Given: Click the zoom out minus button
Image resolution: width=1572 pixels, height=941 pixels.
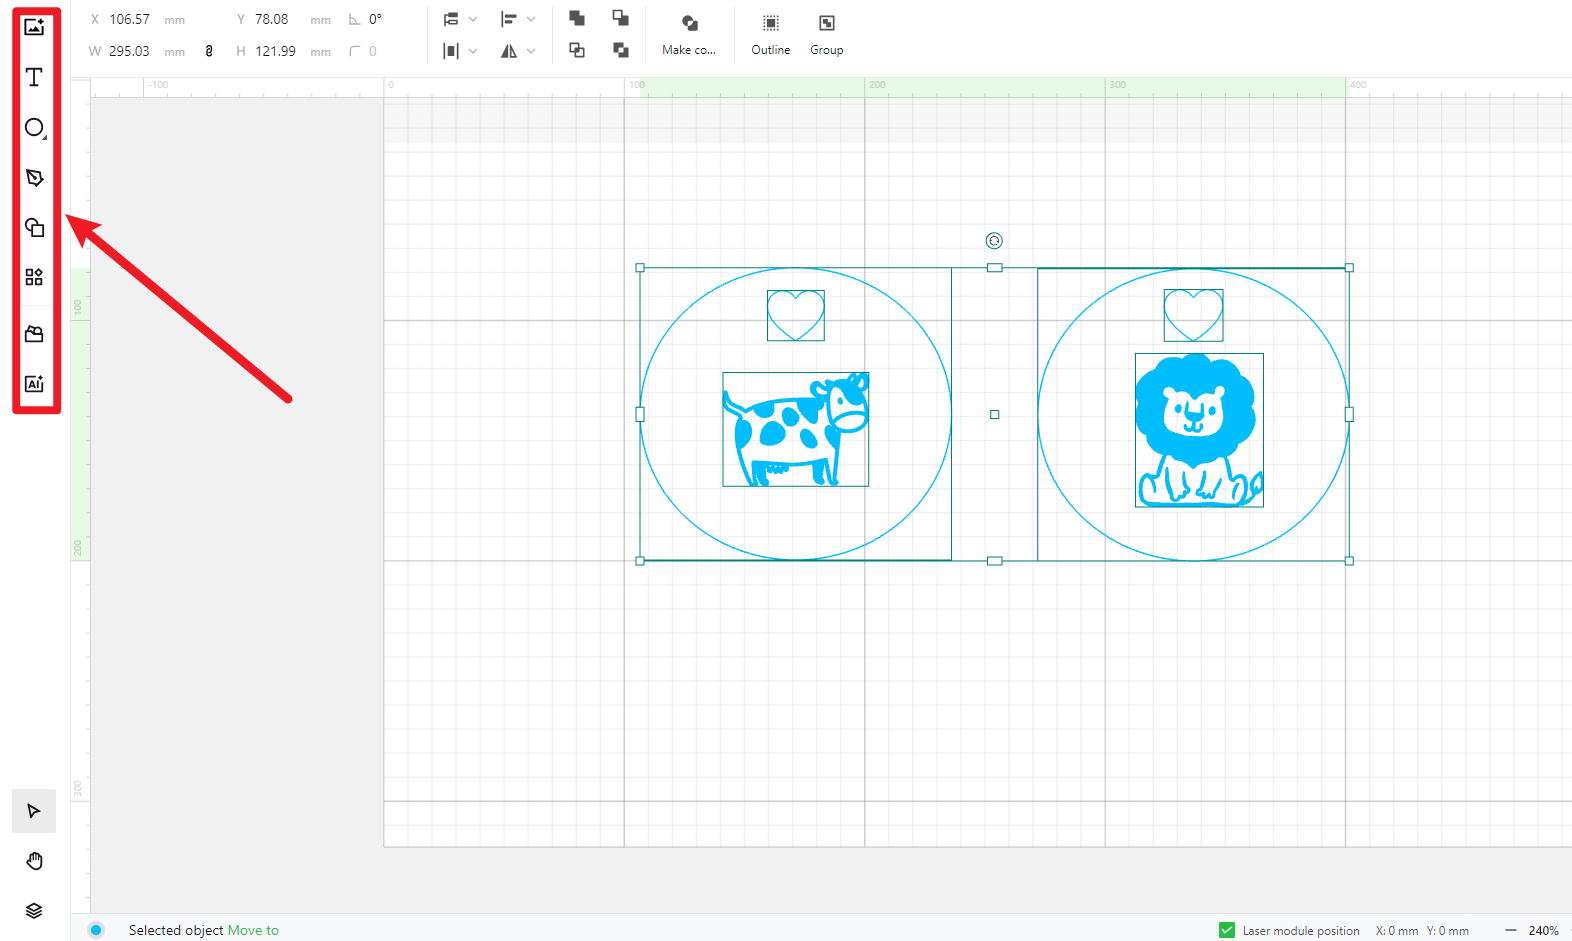Looking at the screenshot, I should coord(1510,930).
